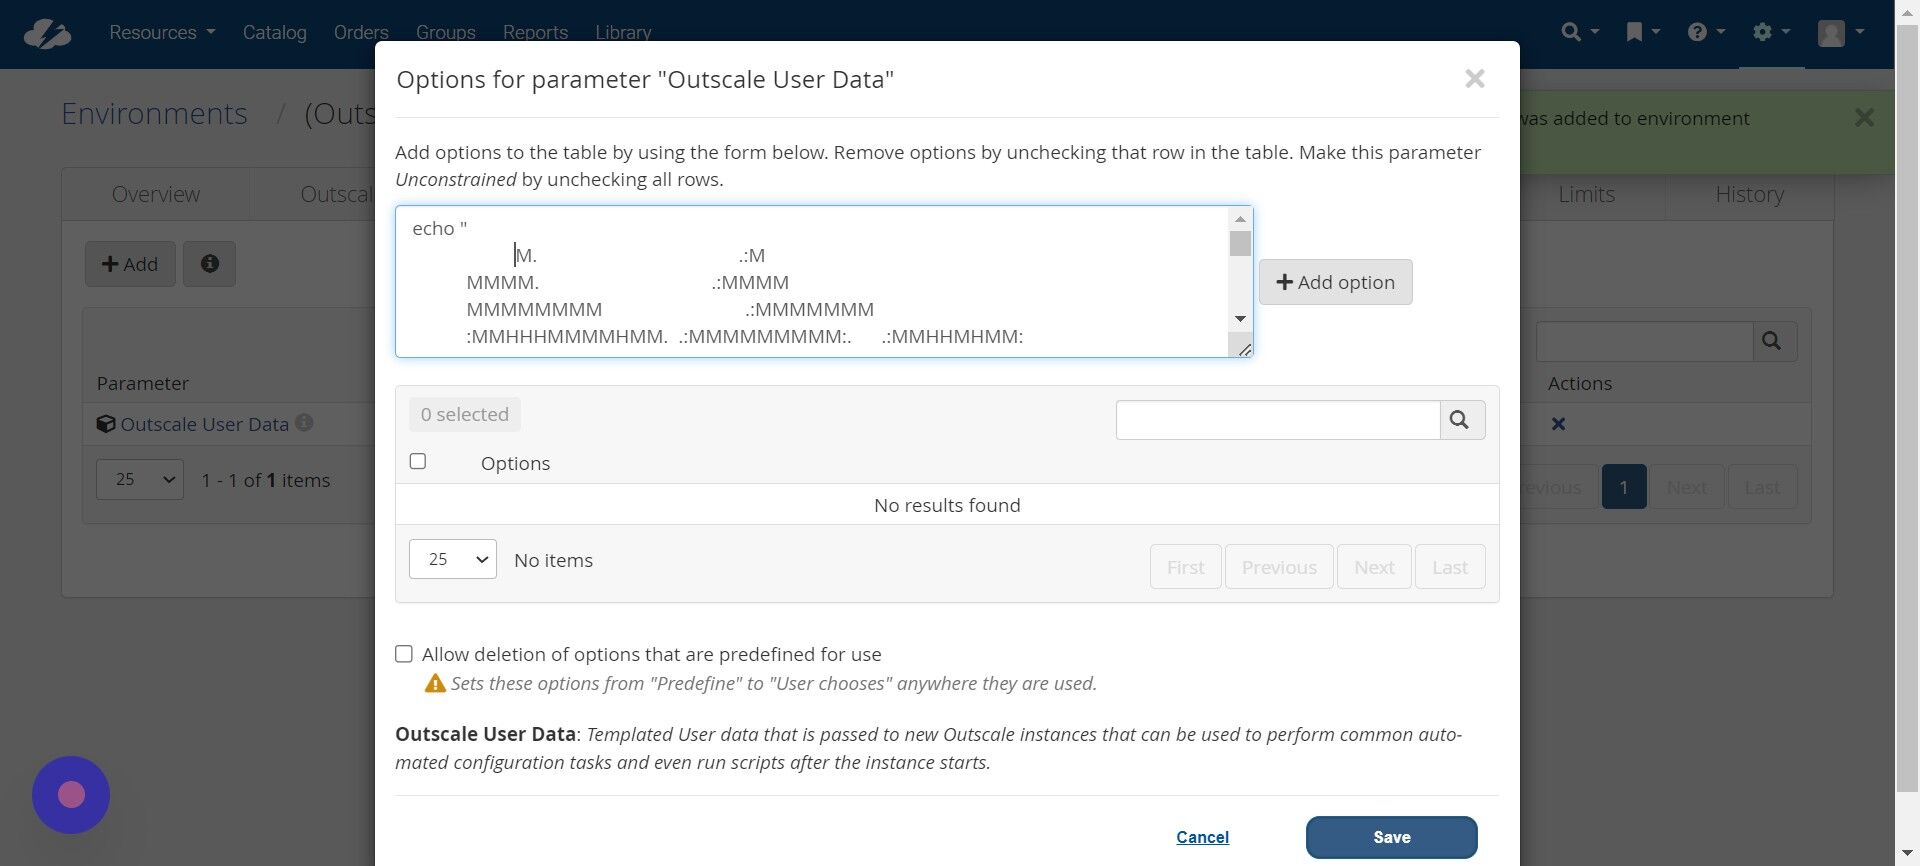Open the user profile avatar menu
Screen dimensions: 1920x866
tap(1841, 32)
